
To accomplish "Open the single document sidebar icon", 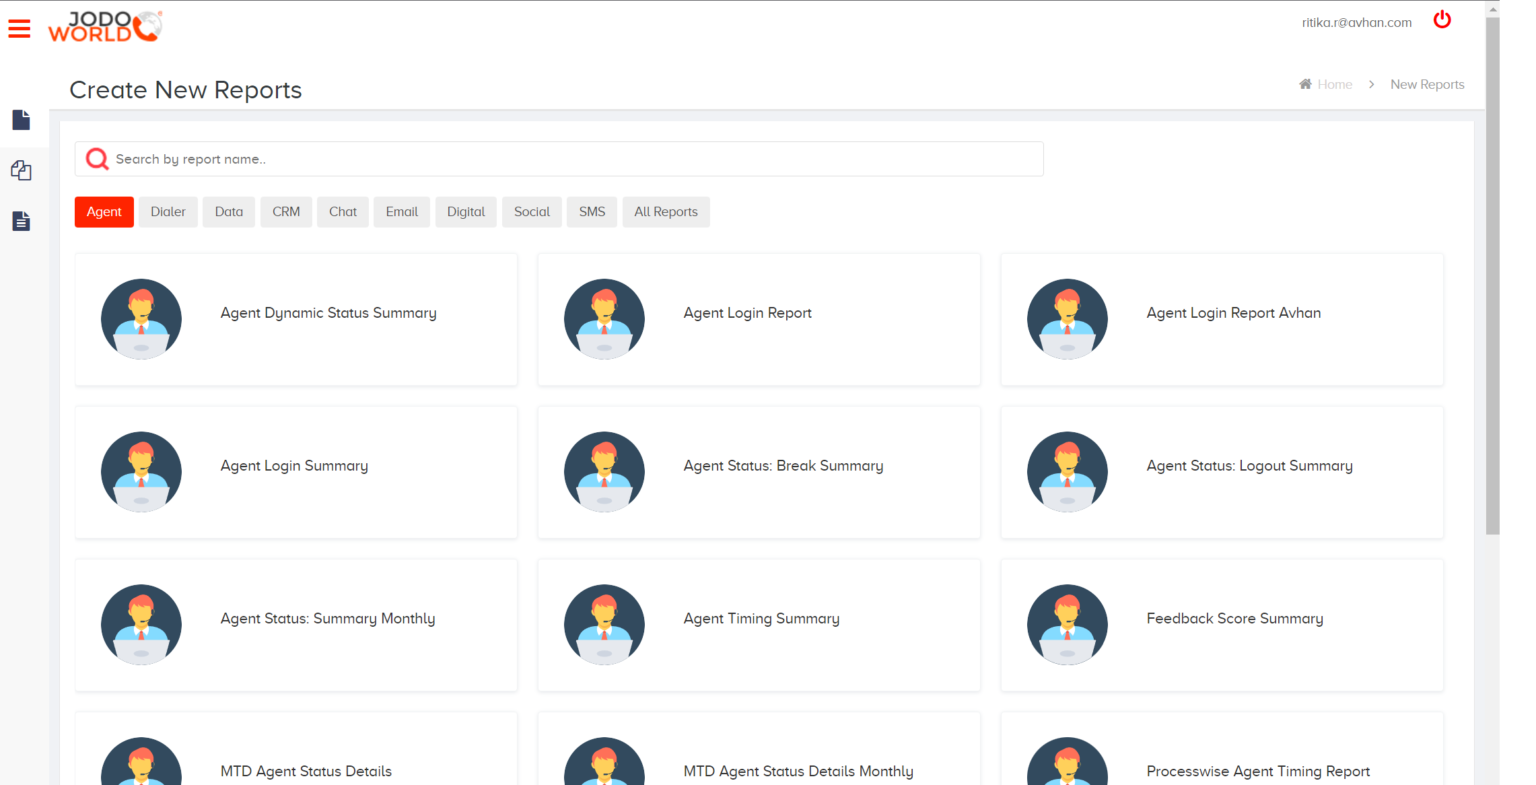I will click(21, 120).
